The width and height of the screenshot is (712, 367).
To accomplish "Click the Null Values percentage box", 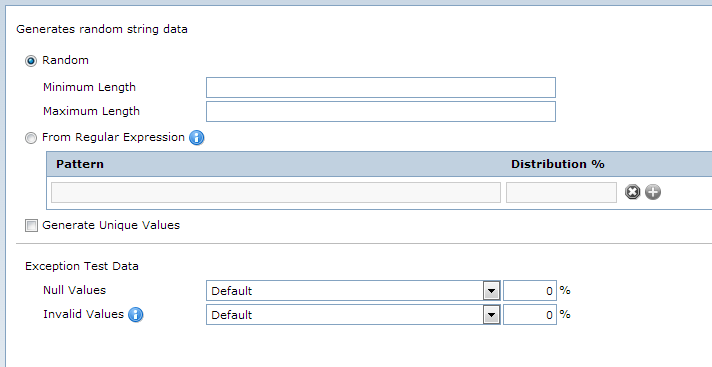I will [x=529, y=291].
